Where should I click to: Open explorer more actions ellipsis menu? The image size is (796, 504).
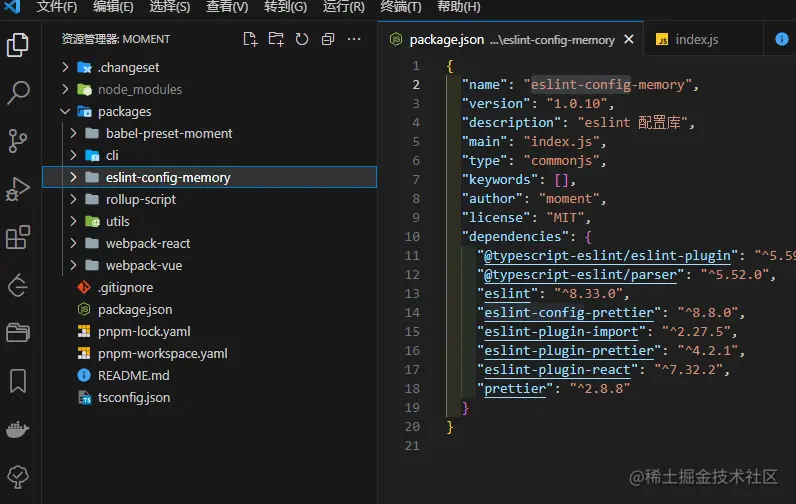(354, 39)
